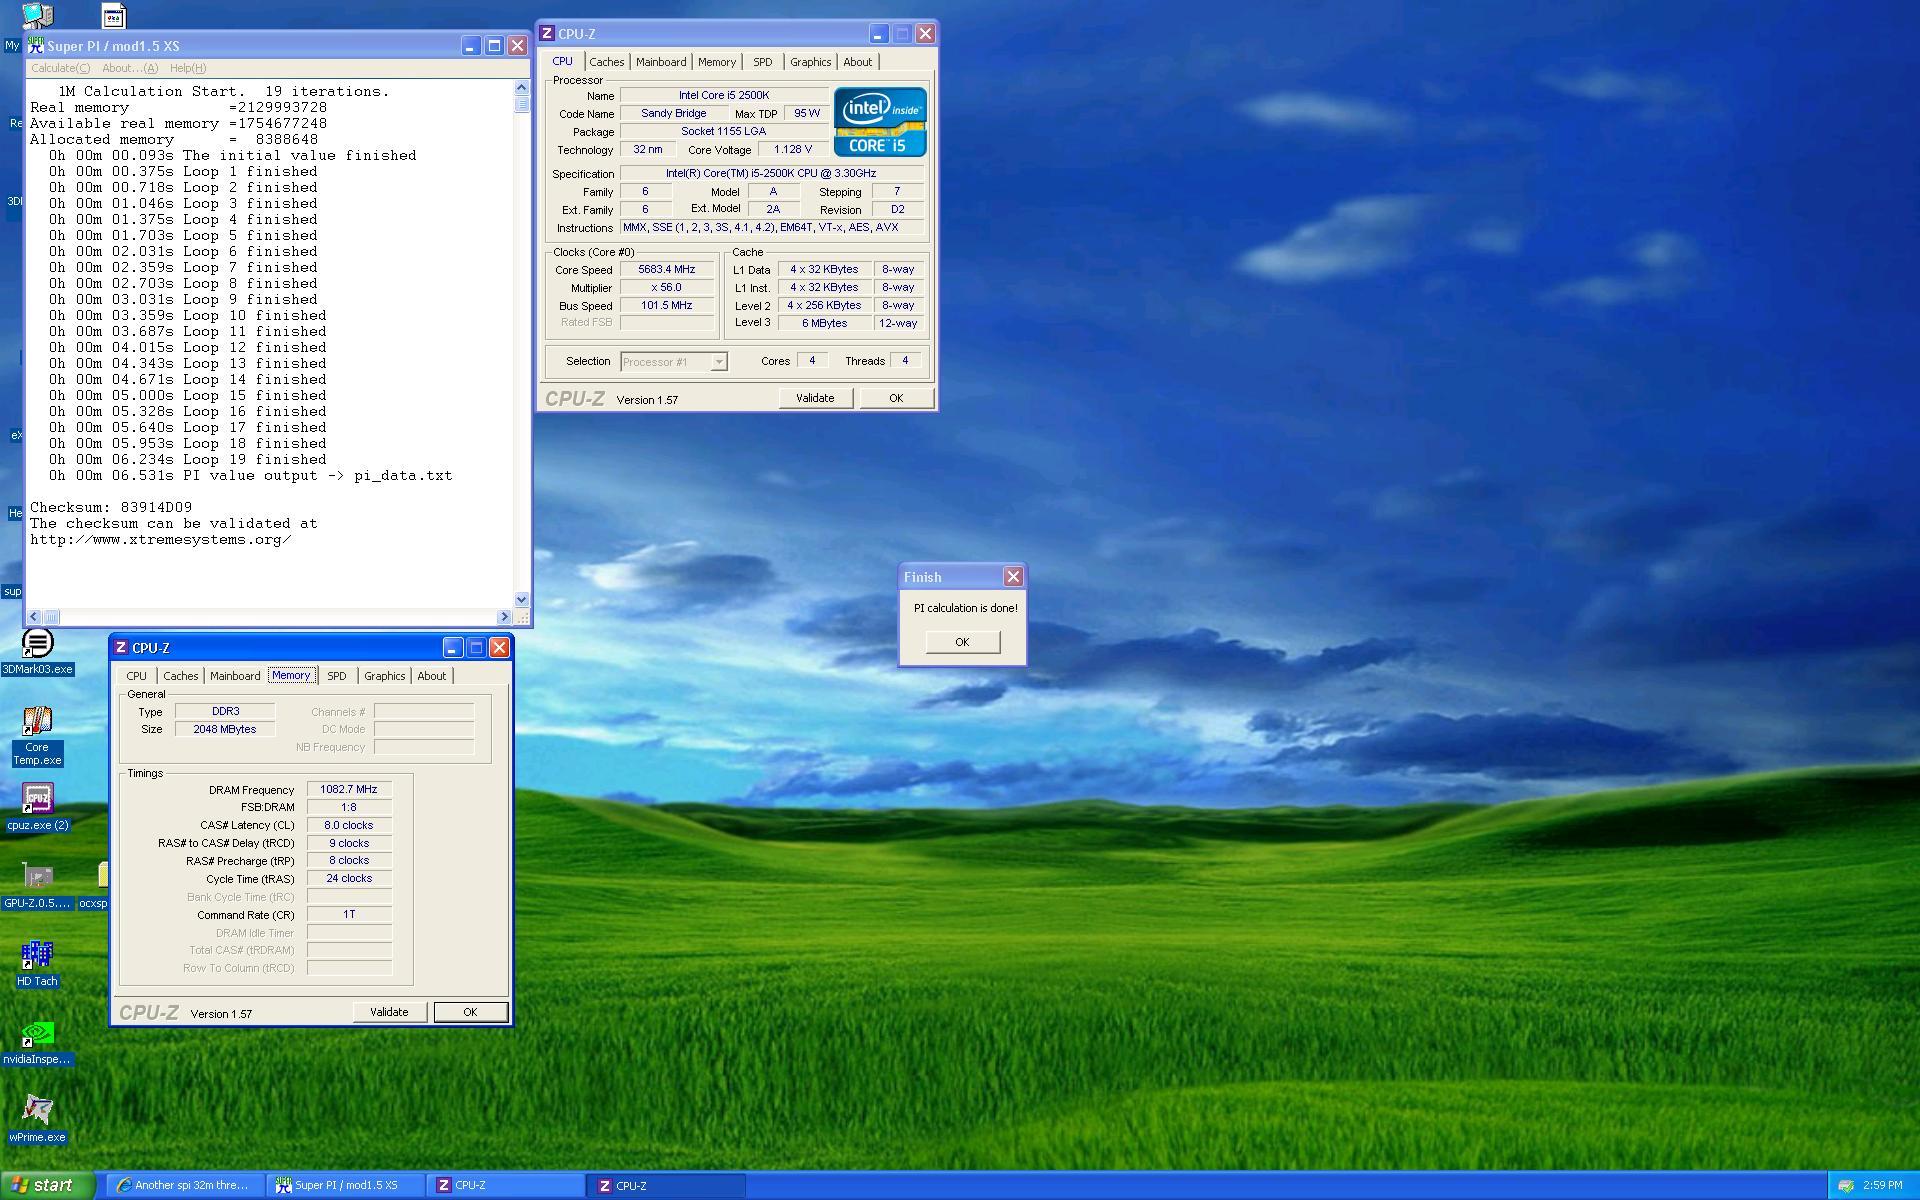
Task: Click the Bus Speed 101.5 MHz field
Action: [x=667, y=306]
